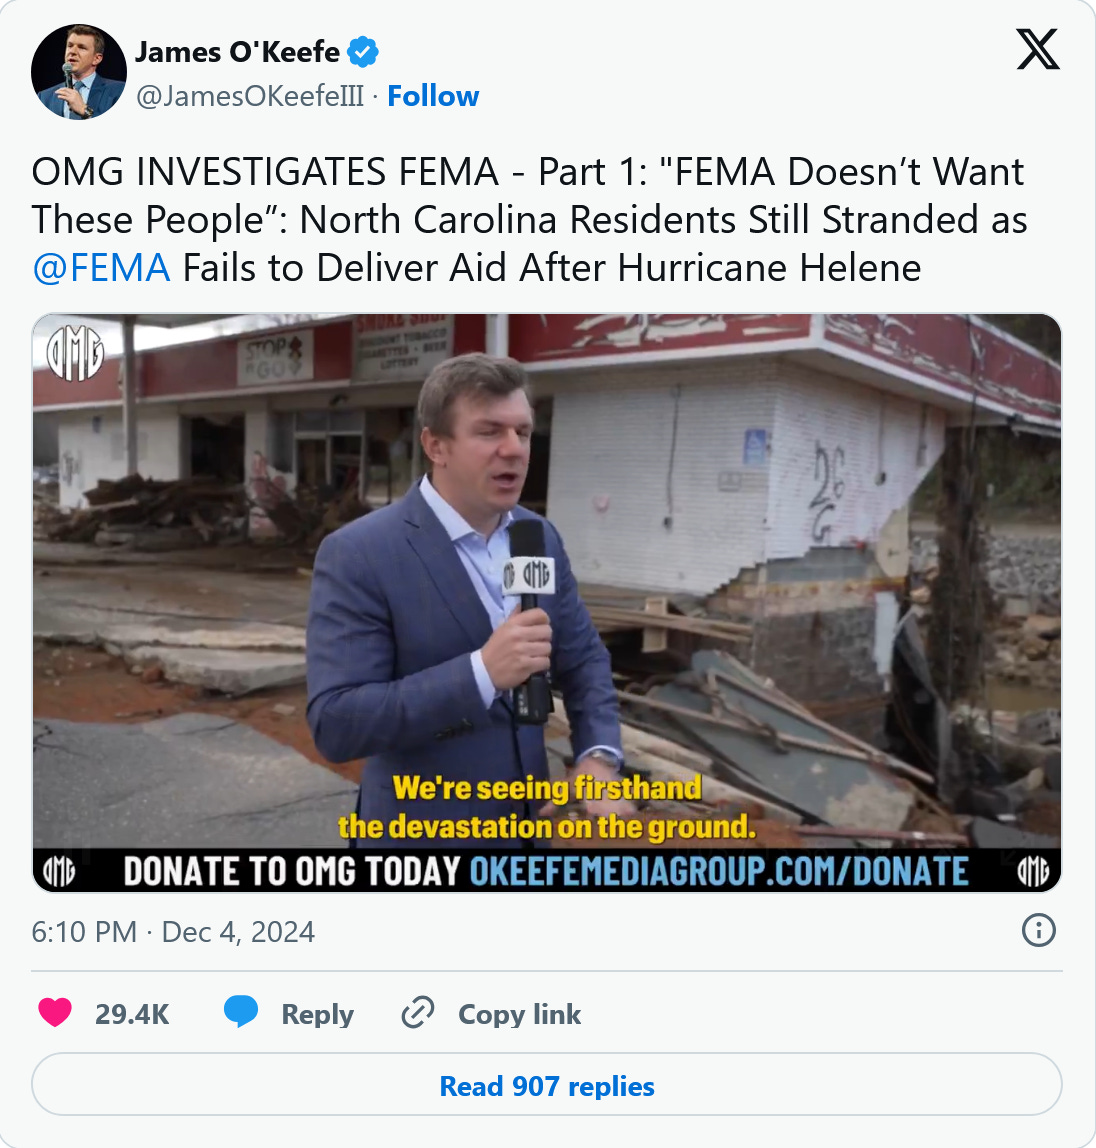
Task: Click the Reply text label
Action: [318, 1015]
